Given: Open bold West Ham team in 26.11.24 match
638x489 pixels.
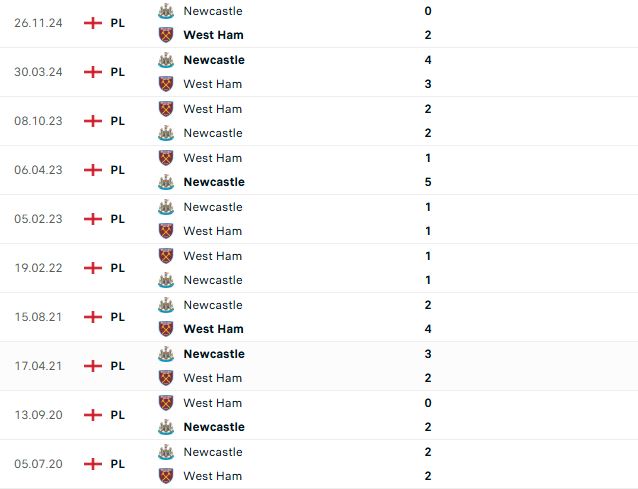Looking at the screenshot, I should tap(214, 35).
